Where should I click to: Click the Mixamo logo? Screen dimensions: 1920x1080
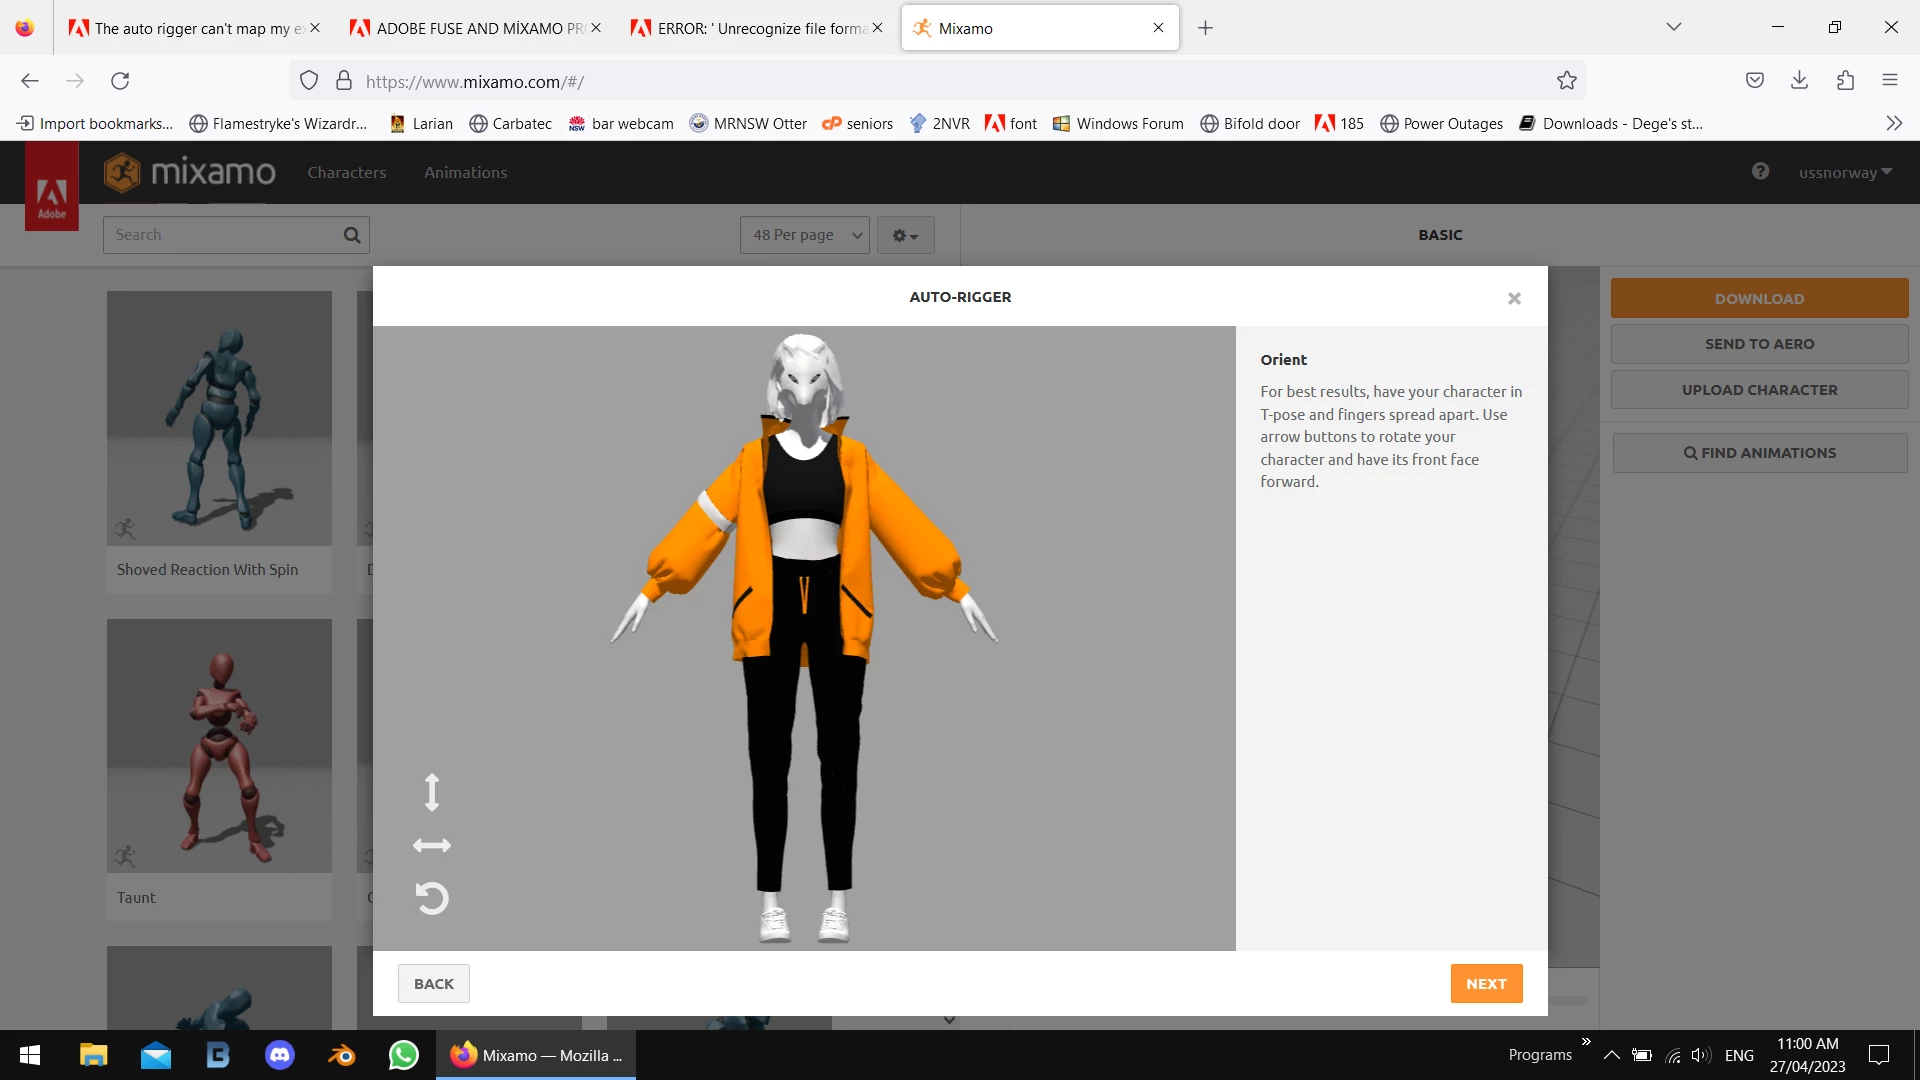pos(190,173)
